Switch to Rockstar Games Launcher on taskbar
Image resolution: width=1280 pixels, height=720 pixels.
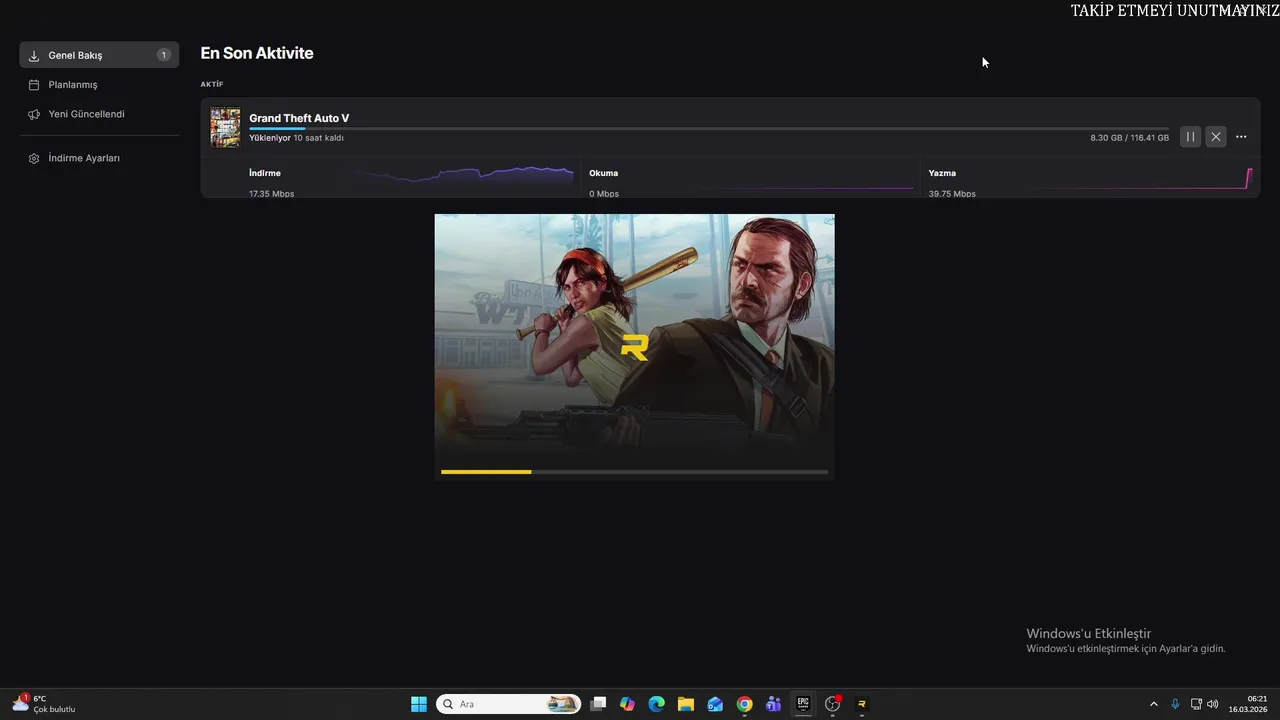click(861, 704)
